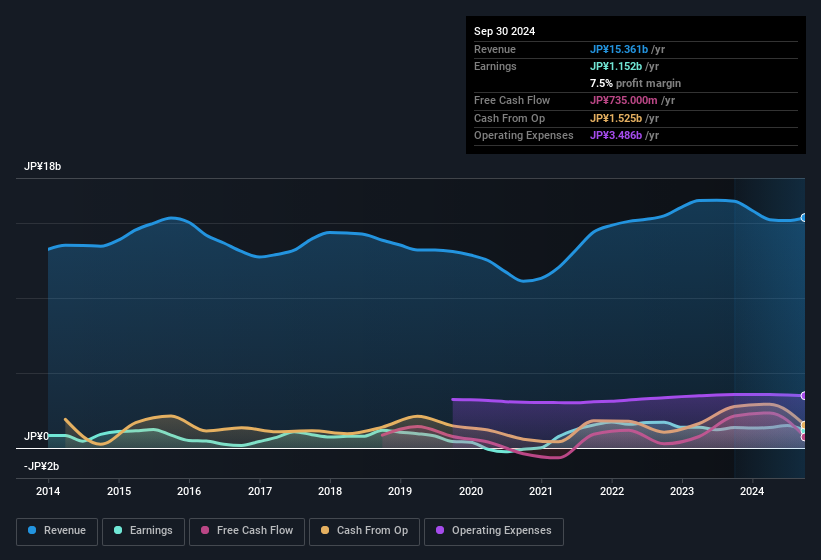821x560 pixels.
Task: Hide the Free Cash Flow series
Action: coord(247,531)
